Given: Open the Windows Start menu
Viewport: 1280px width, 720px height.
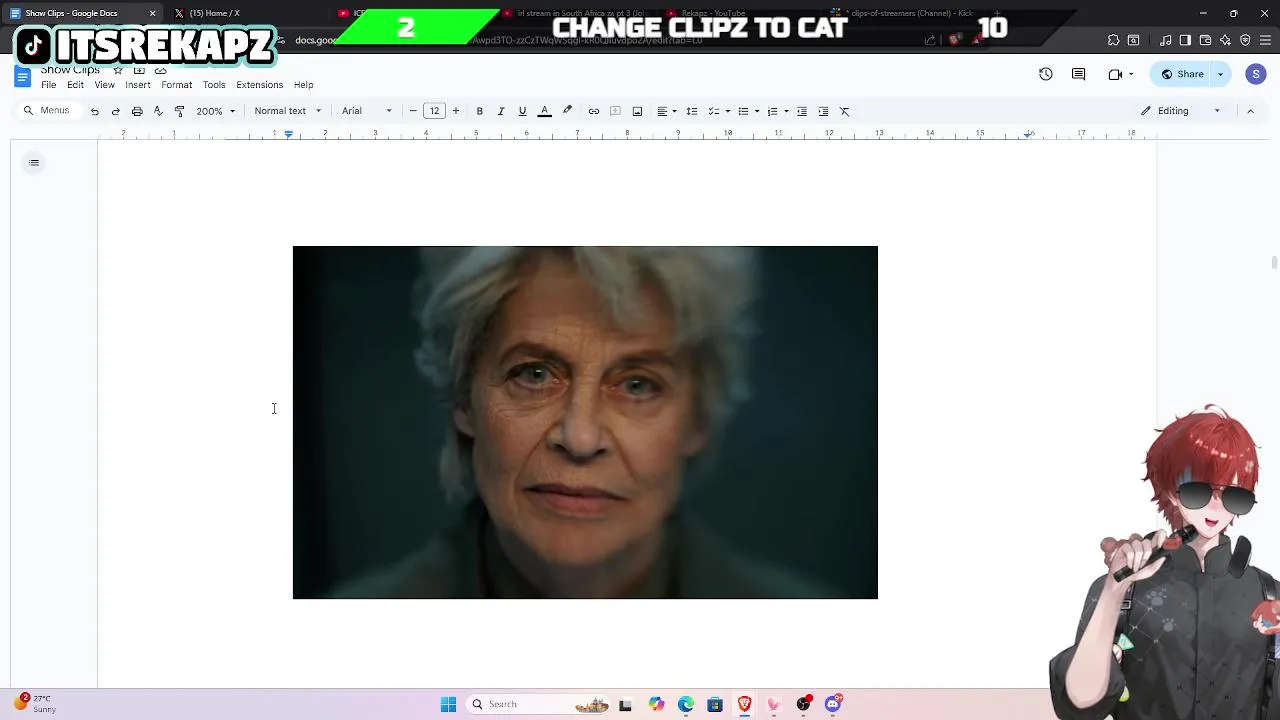Looking at the screenshot, I should pos(448,704).
